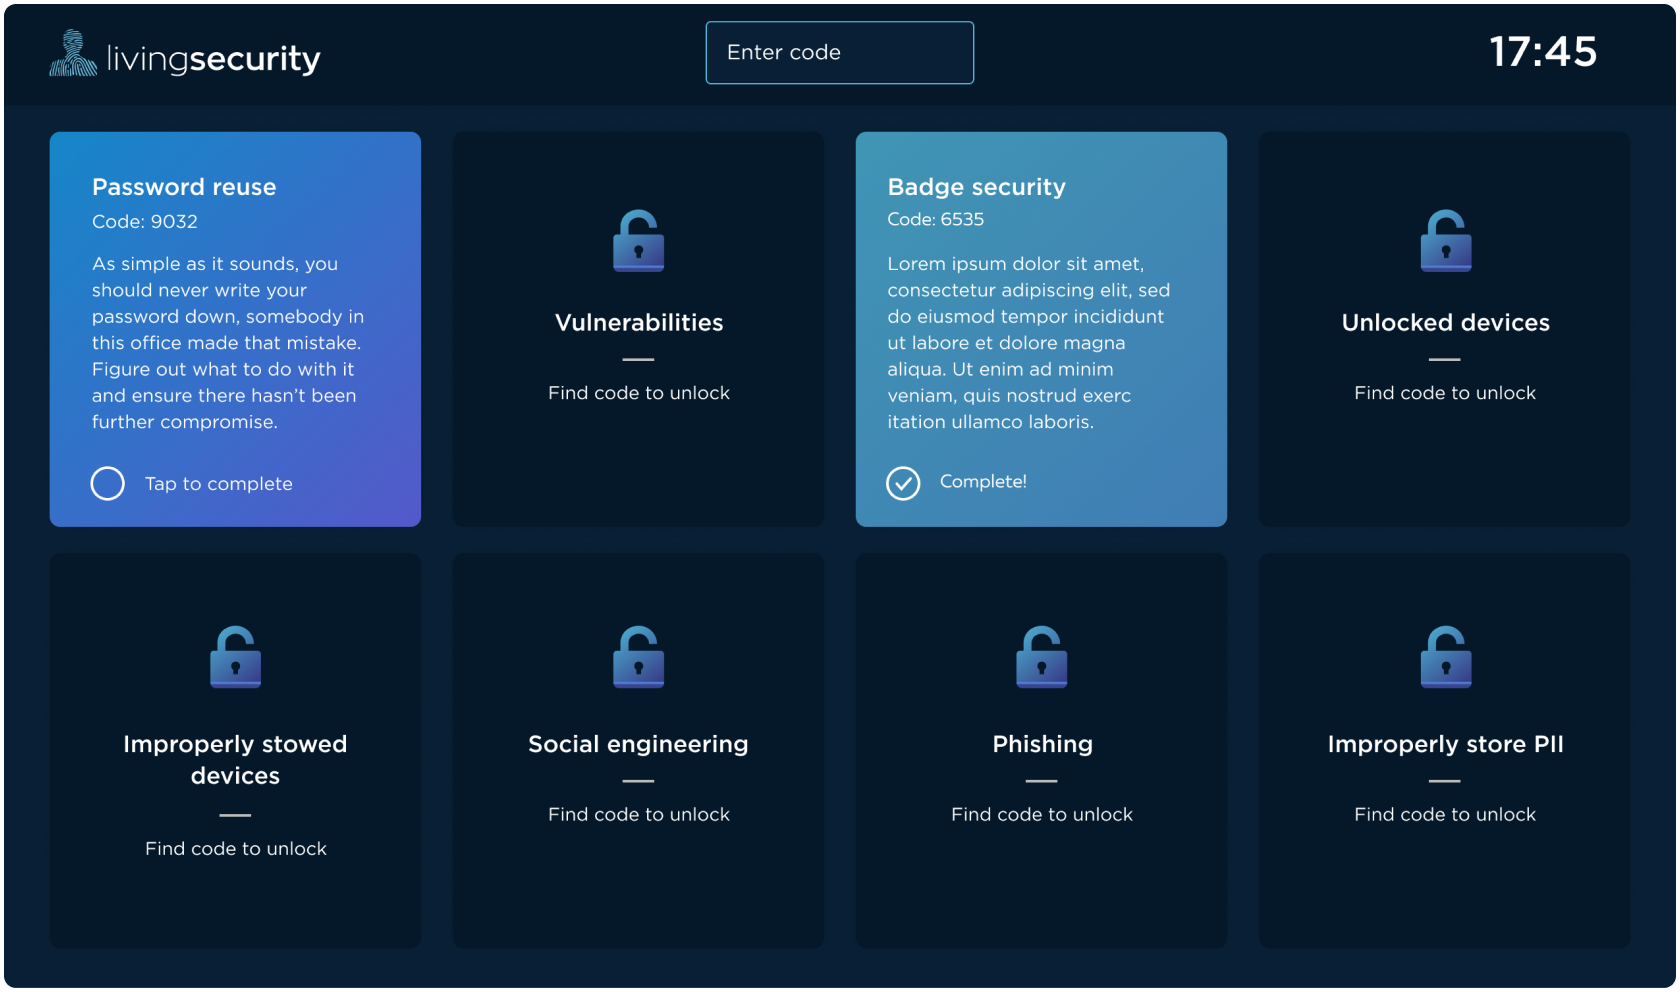Click the Code: 6535 text

pyautogui.click(x=936, y=219)
